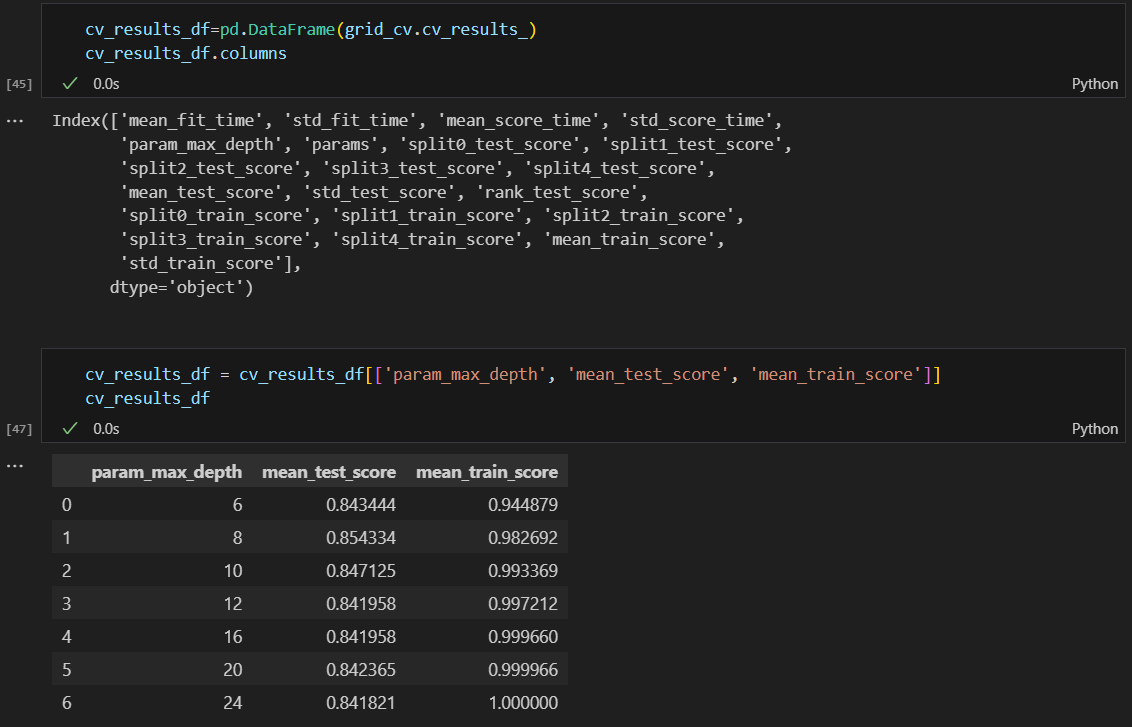Viewport: 1132px width, 727px height.
Task: Click row index 3 in the table
Action: pos(66,604)
